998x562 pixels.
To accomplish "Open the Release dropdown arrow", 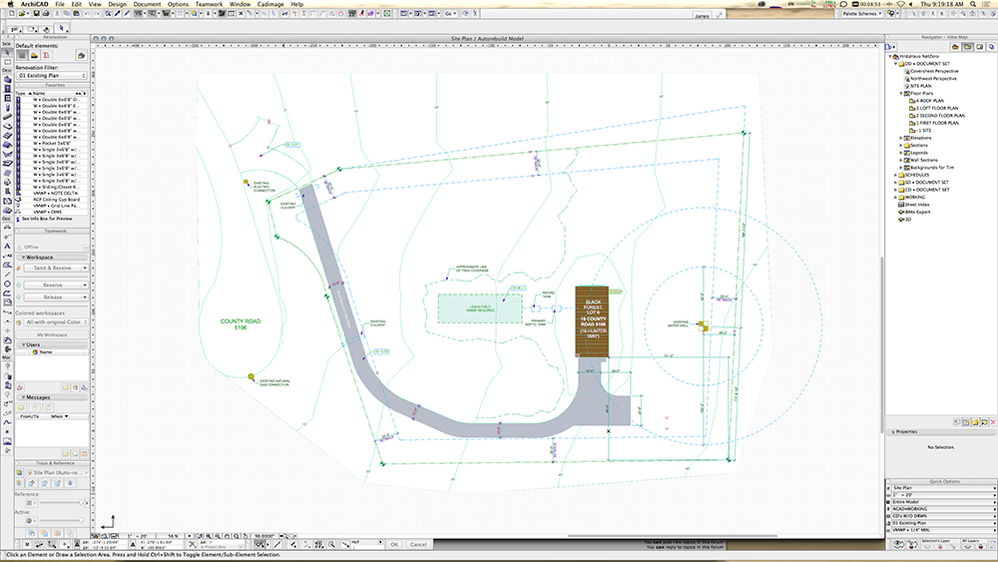I will tap(85, 297).
